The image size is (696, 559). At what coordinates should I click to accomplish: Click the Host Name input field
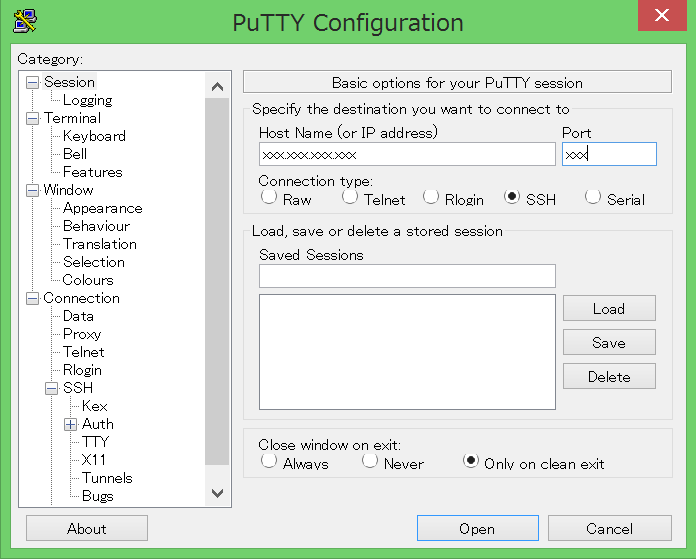407,154
